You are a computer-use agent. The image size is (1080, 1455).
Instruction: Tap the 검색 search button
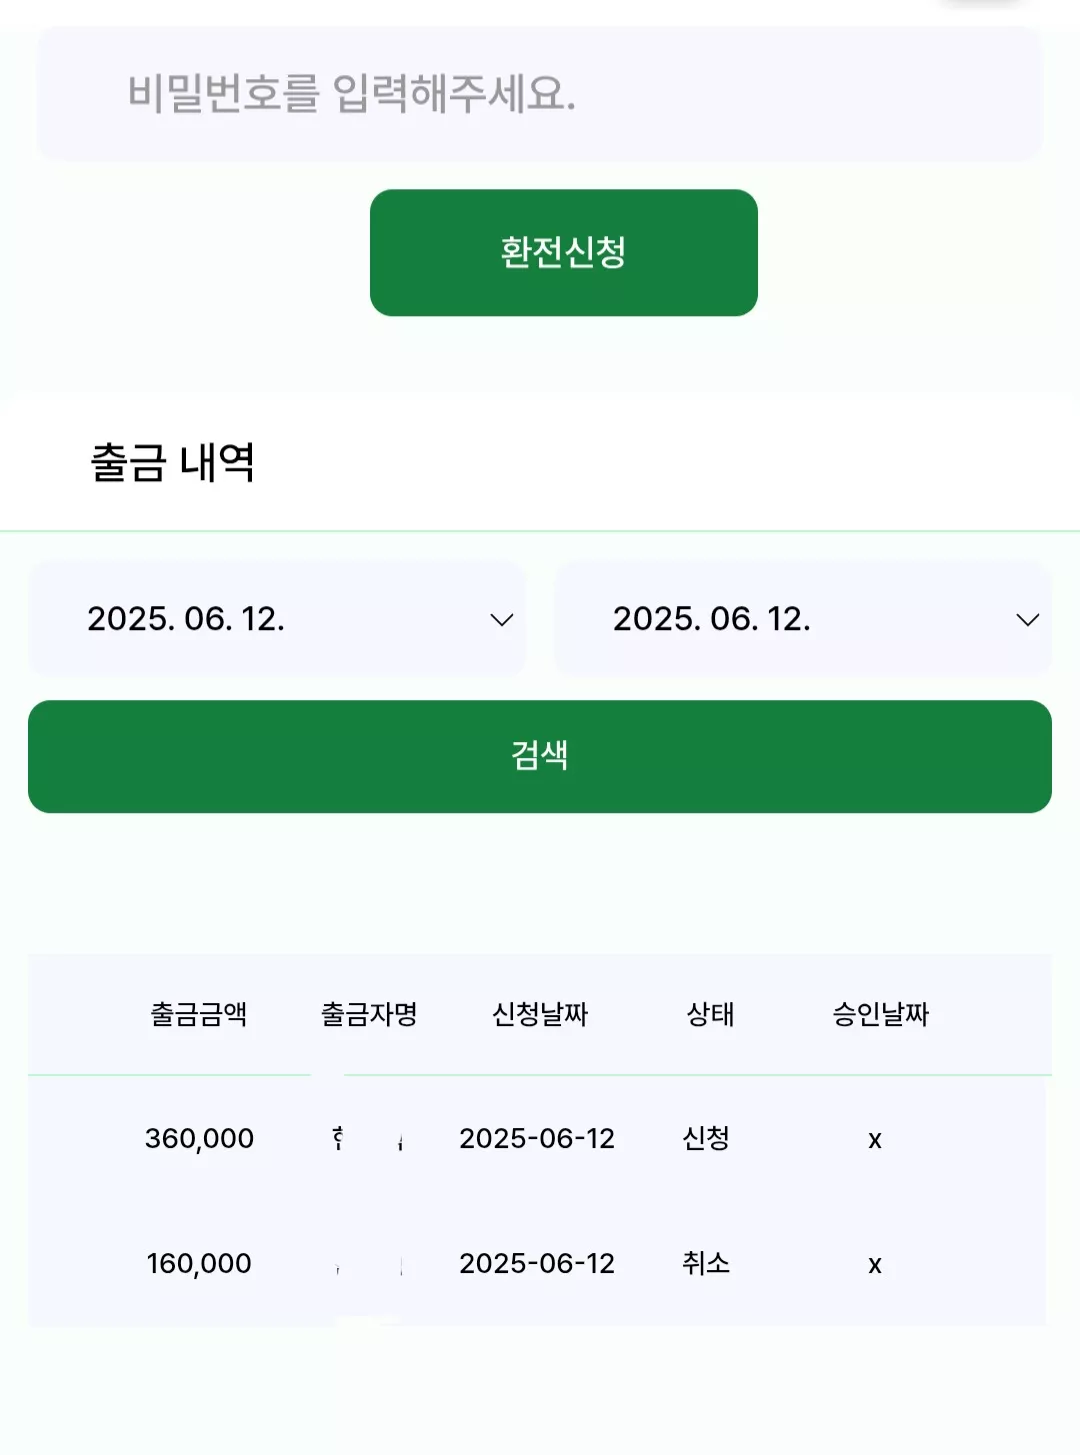(x=540, y=756)
